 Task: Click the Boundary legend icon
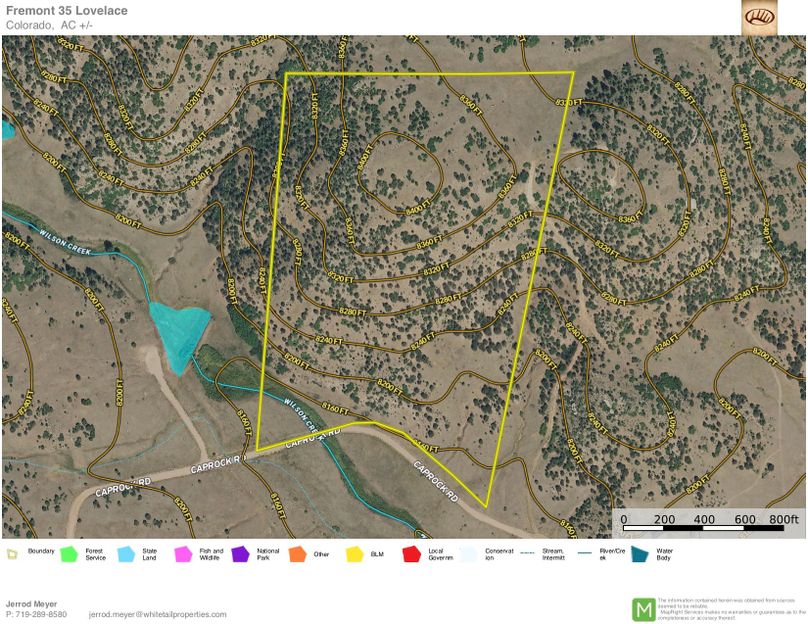pos(12,552)
